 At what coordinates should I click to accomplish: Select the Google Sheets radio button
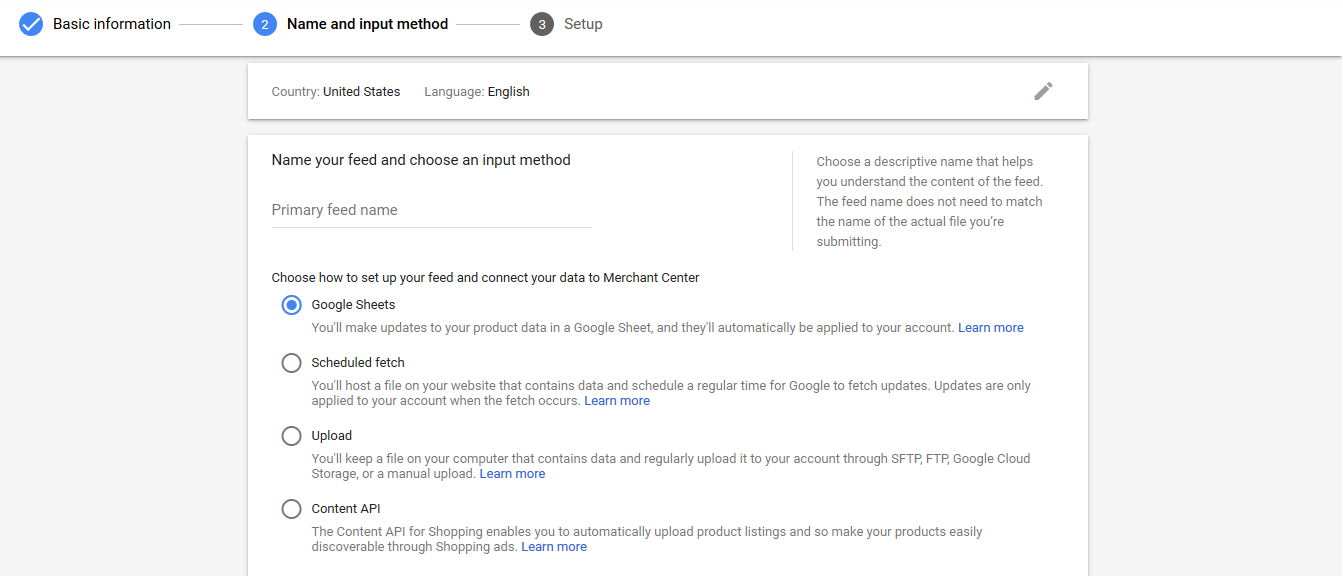(291, 305)
